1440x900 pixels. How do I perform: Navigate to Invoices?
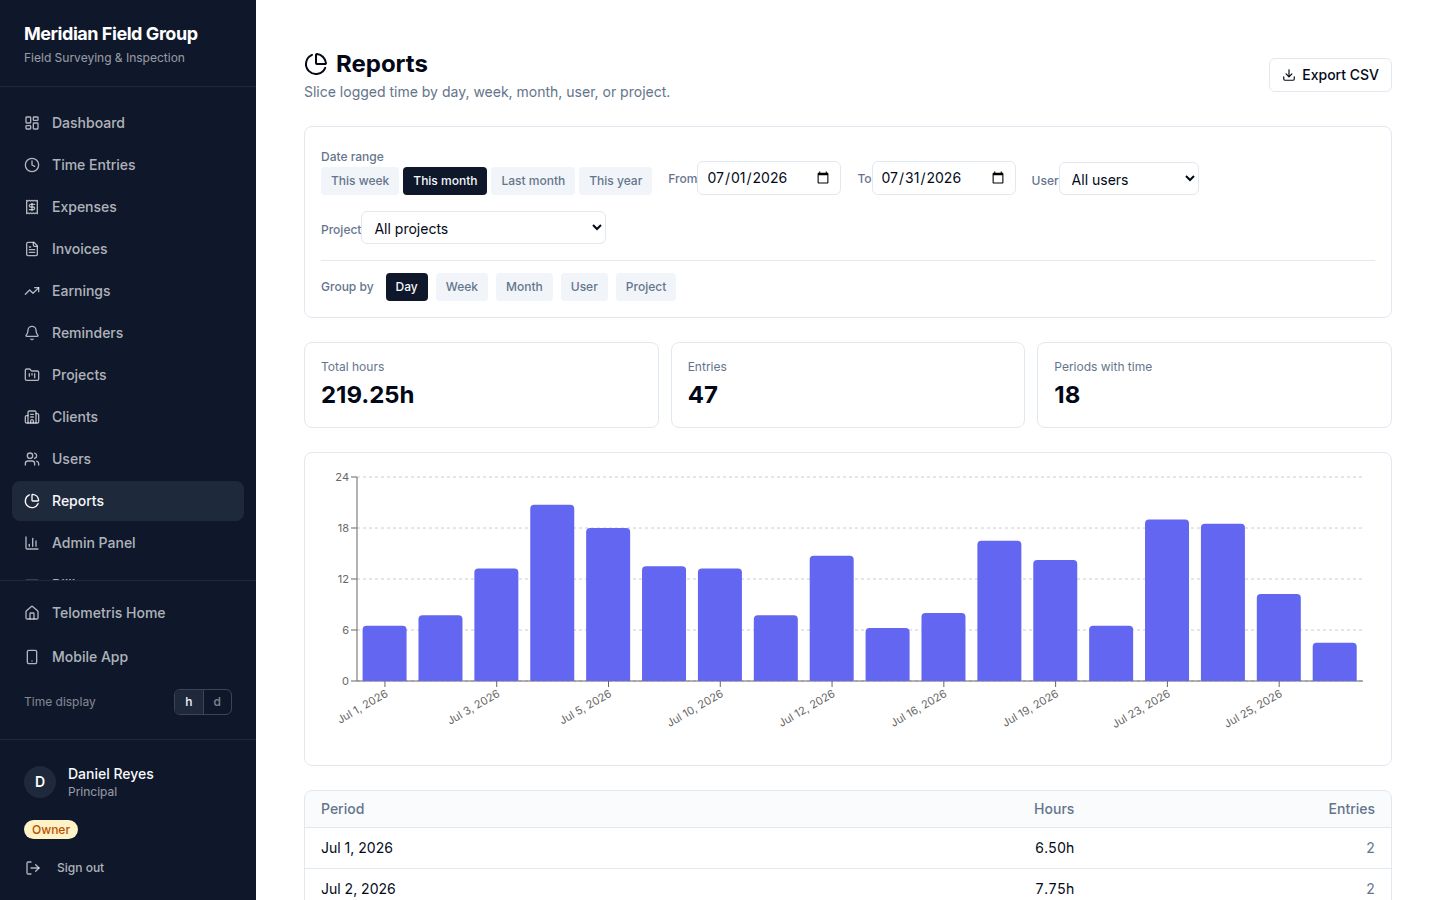[x=128, y=249]
